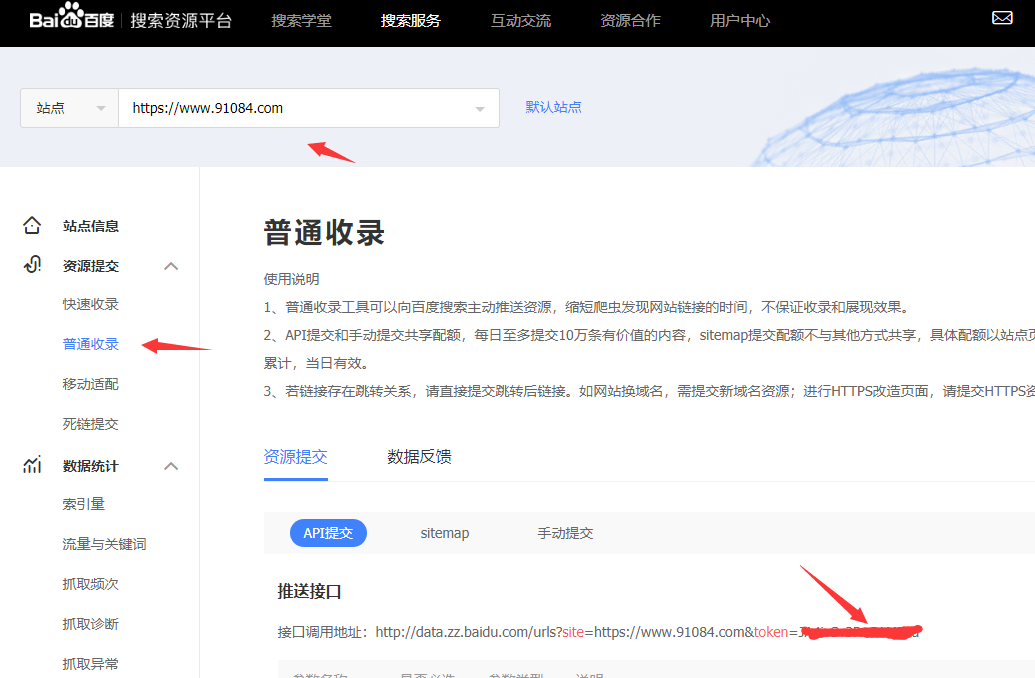Select the sitemap submission option

coord(445,533)
